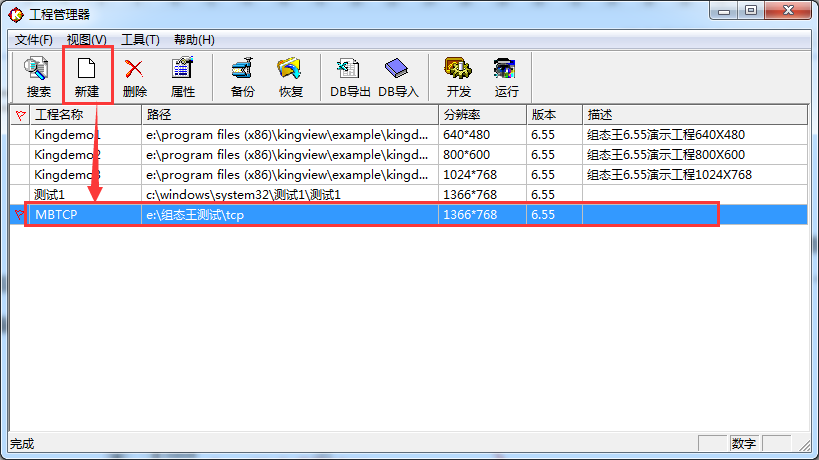Start runtime with 运行 icon

506,77
